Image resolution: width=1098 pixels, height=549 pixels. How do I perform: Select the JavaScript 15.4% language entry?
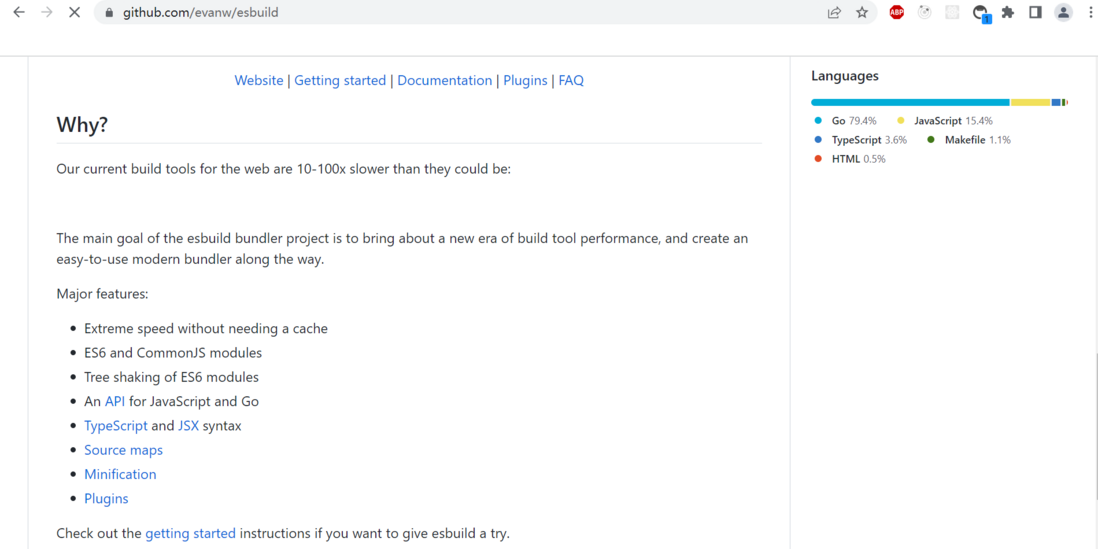point(945,120)
